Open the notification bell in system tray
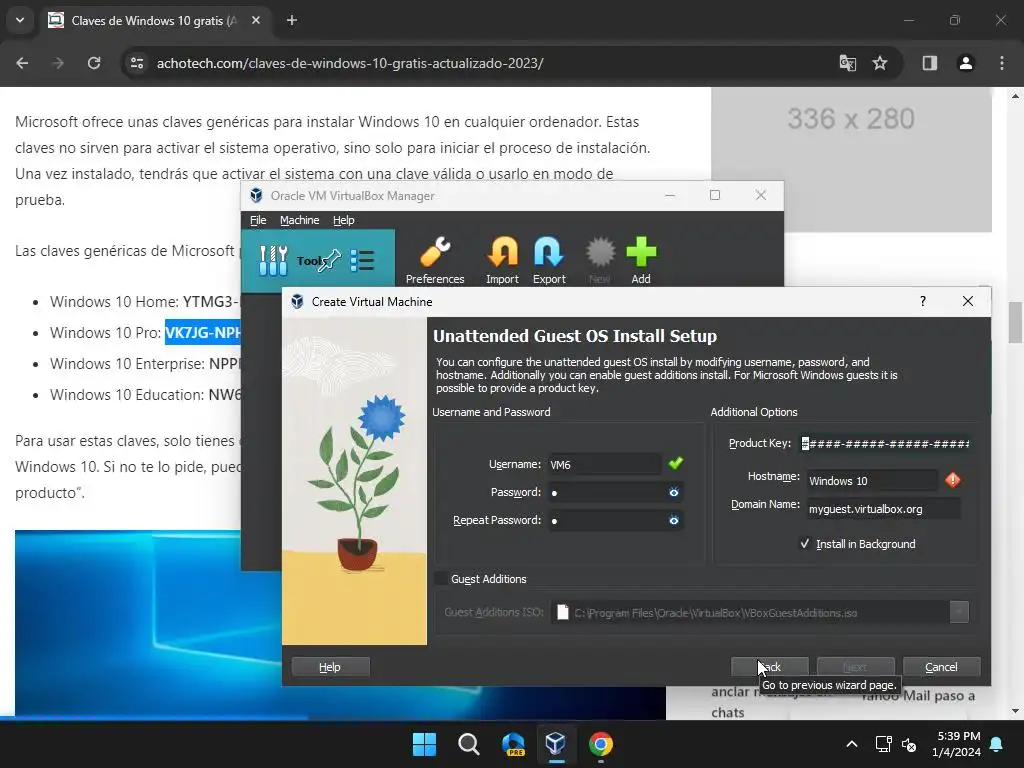The image size is (1024, 768). click(997, 744)
